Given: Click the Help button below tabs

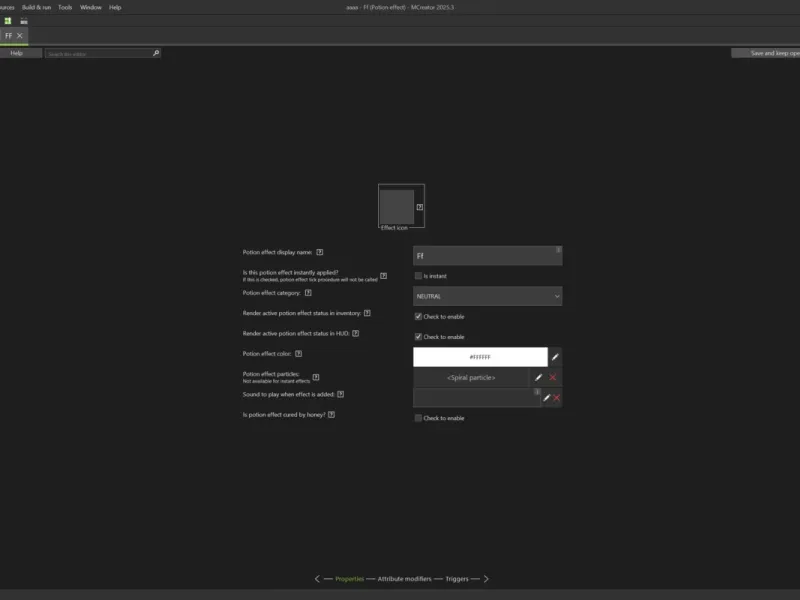Looking at the screenshot, I should tap(17, 53).
